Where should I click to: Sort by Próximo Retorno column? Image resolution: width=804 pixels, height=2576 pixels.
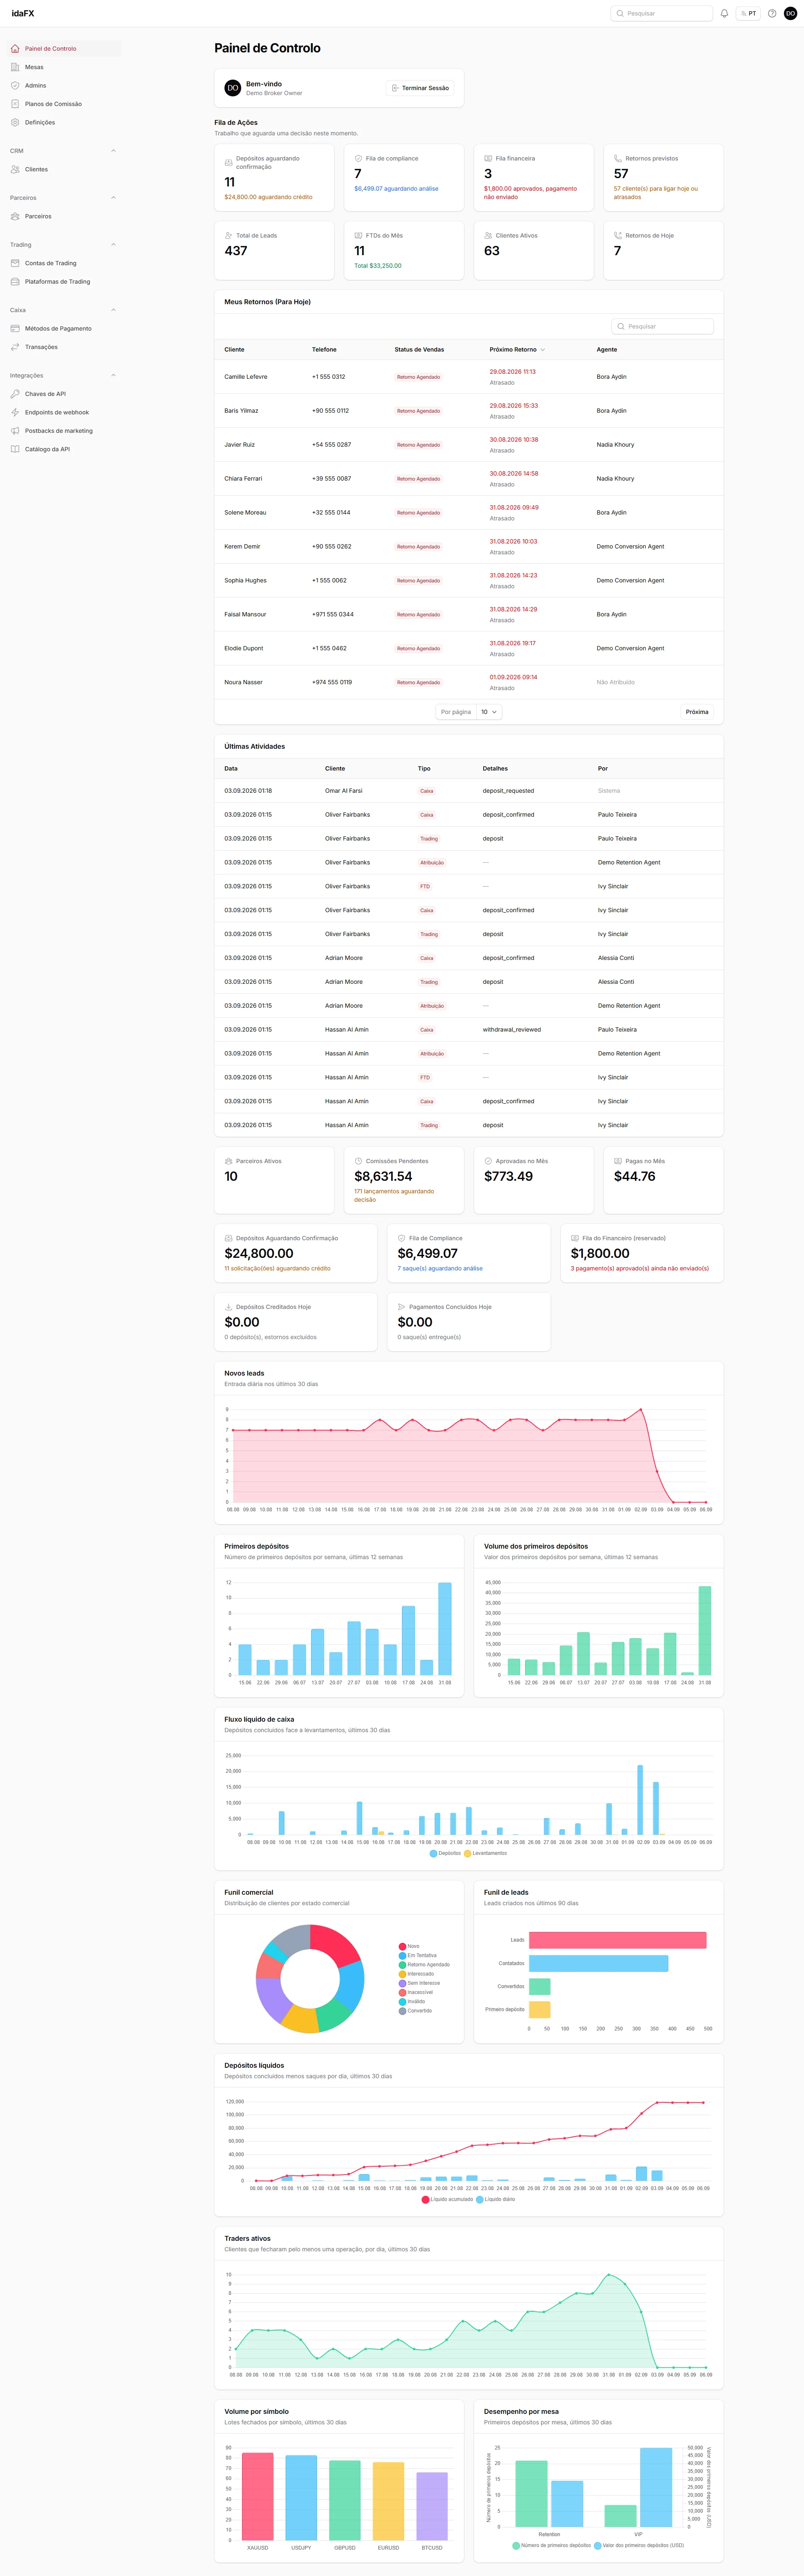coord(517,350)
